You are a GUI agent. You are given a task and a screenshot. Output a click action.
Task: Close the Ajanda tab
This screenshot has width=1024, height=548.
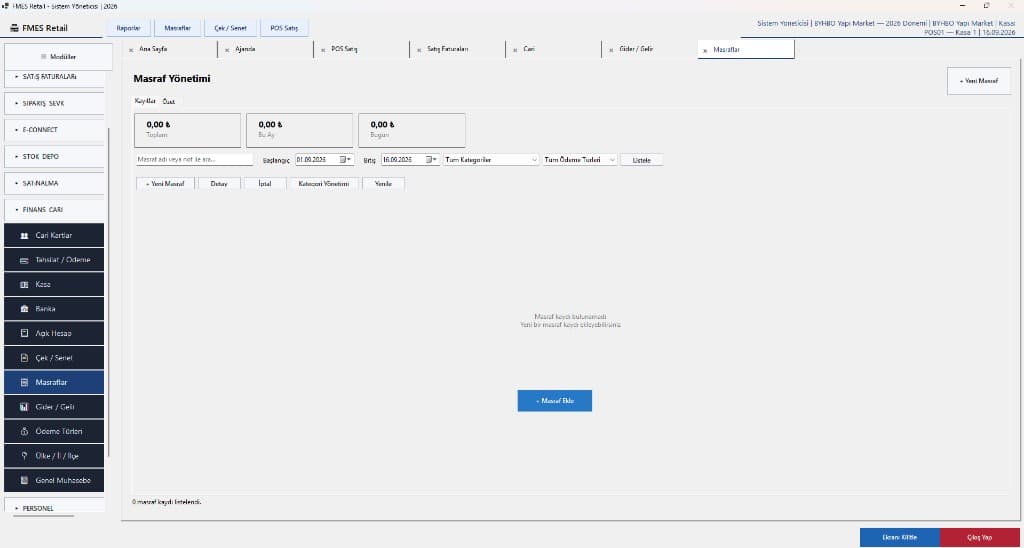[x=227, y=50]
